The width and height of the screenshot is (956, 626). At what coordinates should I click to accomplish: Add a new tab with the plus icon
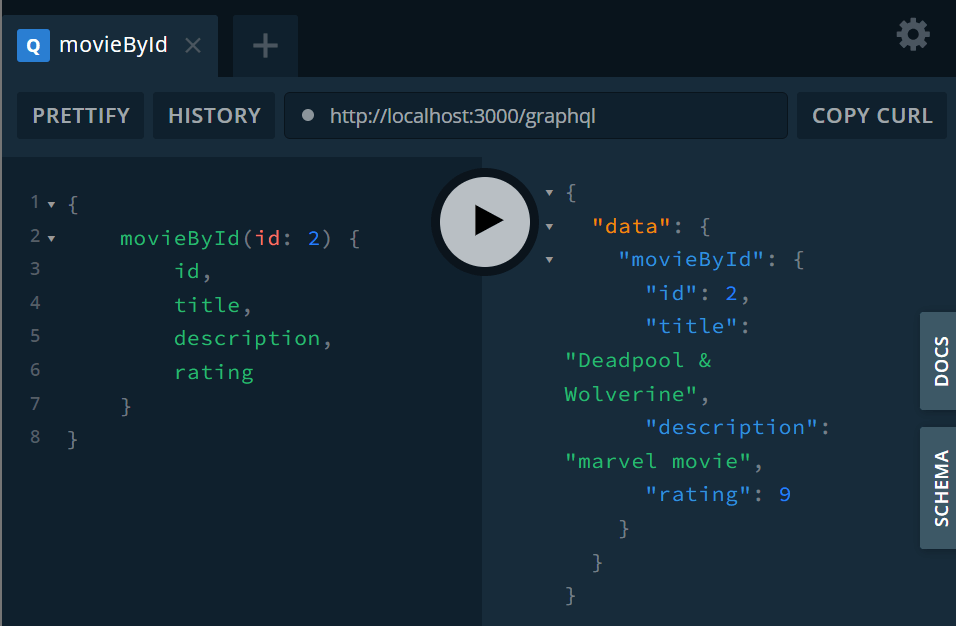point(265,46)
